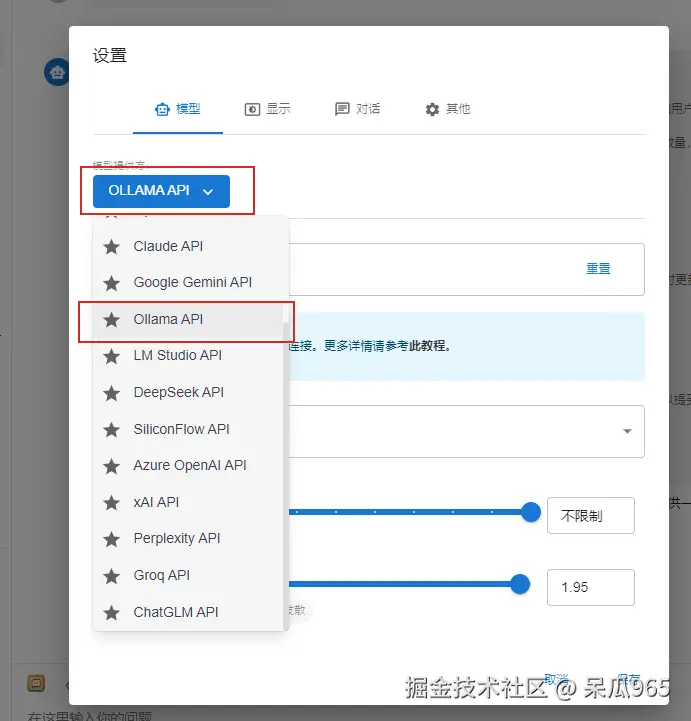Select xAI API provider
Screen dimensions: 691x721
[x=188, y=502]
